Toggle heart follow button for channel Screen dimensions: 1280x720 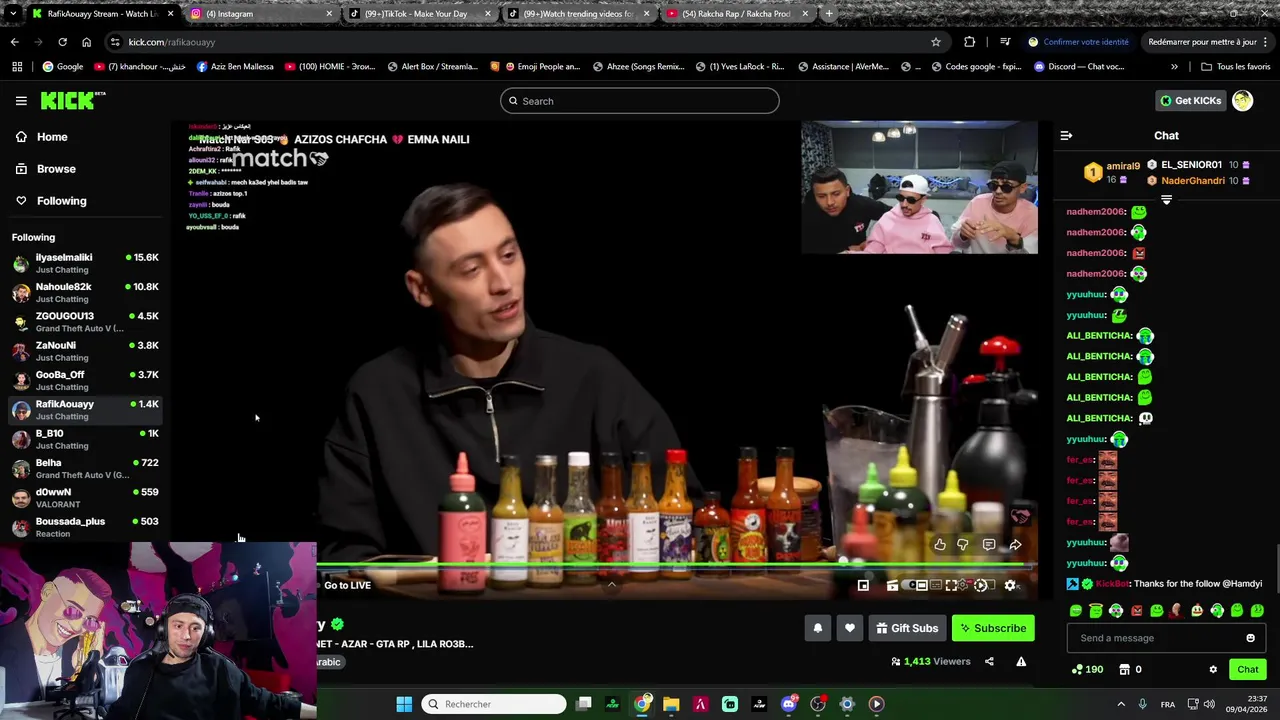point(850,628)
